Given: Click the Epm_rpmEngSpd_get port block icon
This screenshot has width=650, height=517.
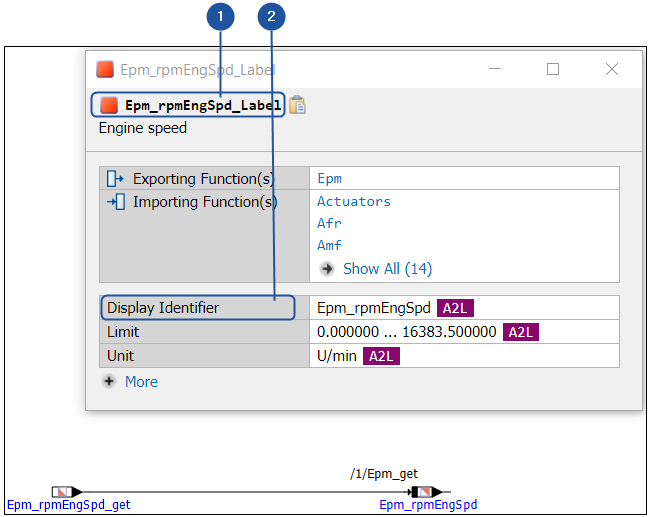Looking at the screenshot, I should point(67,492).
